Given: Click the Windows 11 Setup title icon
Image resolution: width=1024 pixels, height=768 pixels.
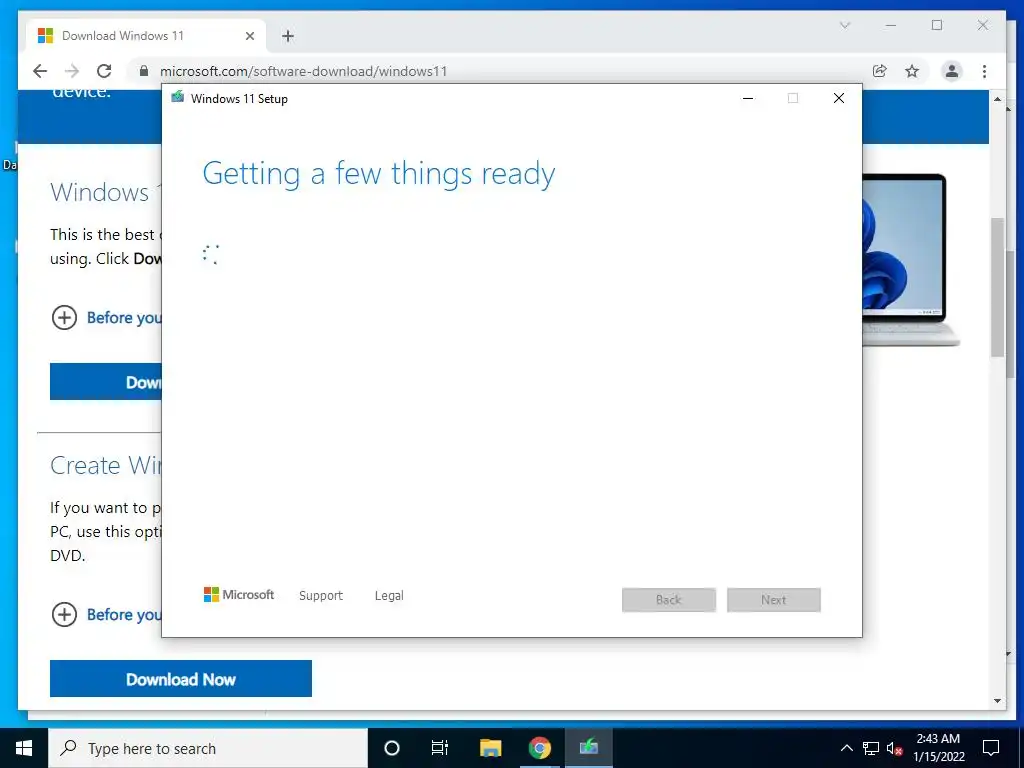Looking at the screenshot, I should click(x=178, y=98).
